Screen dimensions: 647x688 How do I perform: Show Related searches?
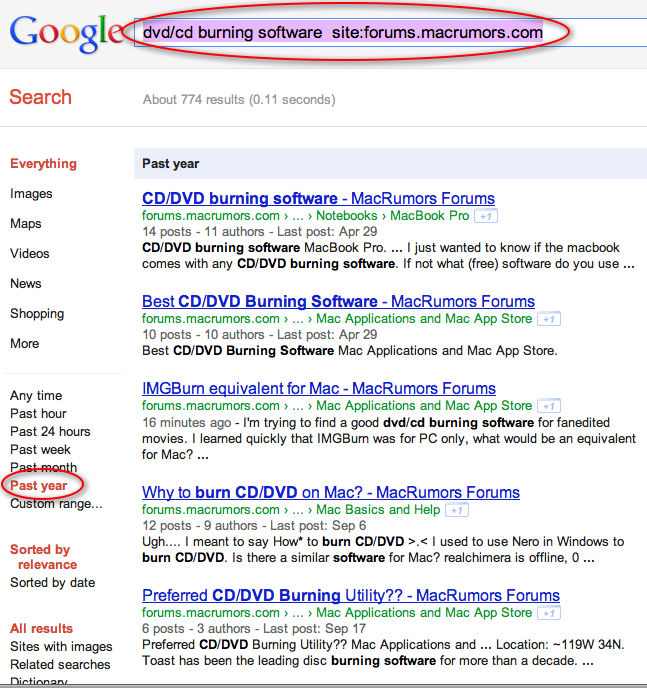(x=60, y=665)
